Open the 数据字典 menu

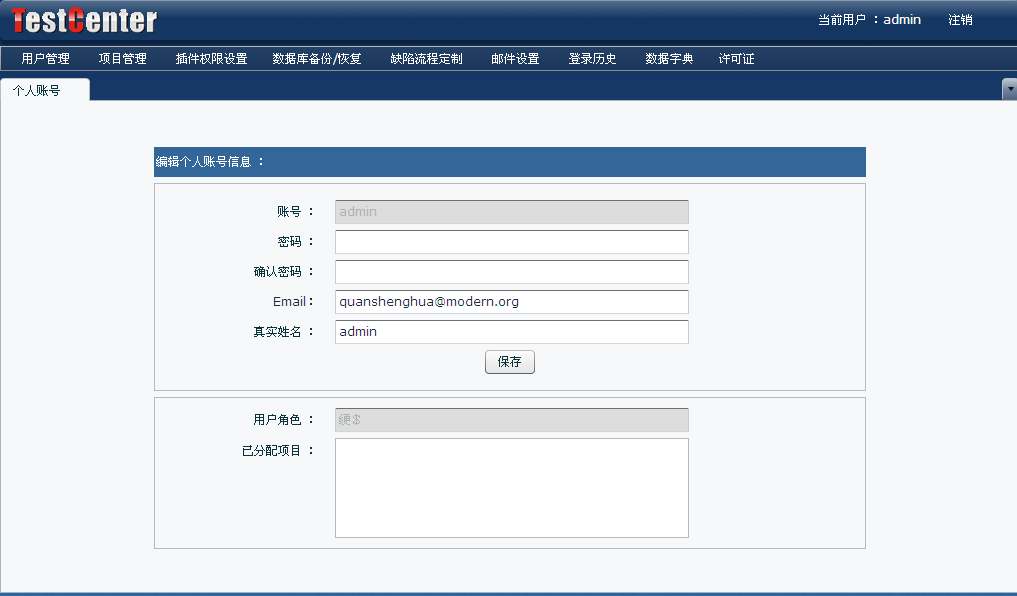pyautogui.click(x=669, y=59)
